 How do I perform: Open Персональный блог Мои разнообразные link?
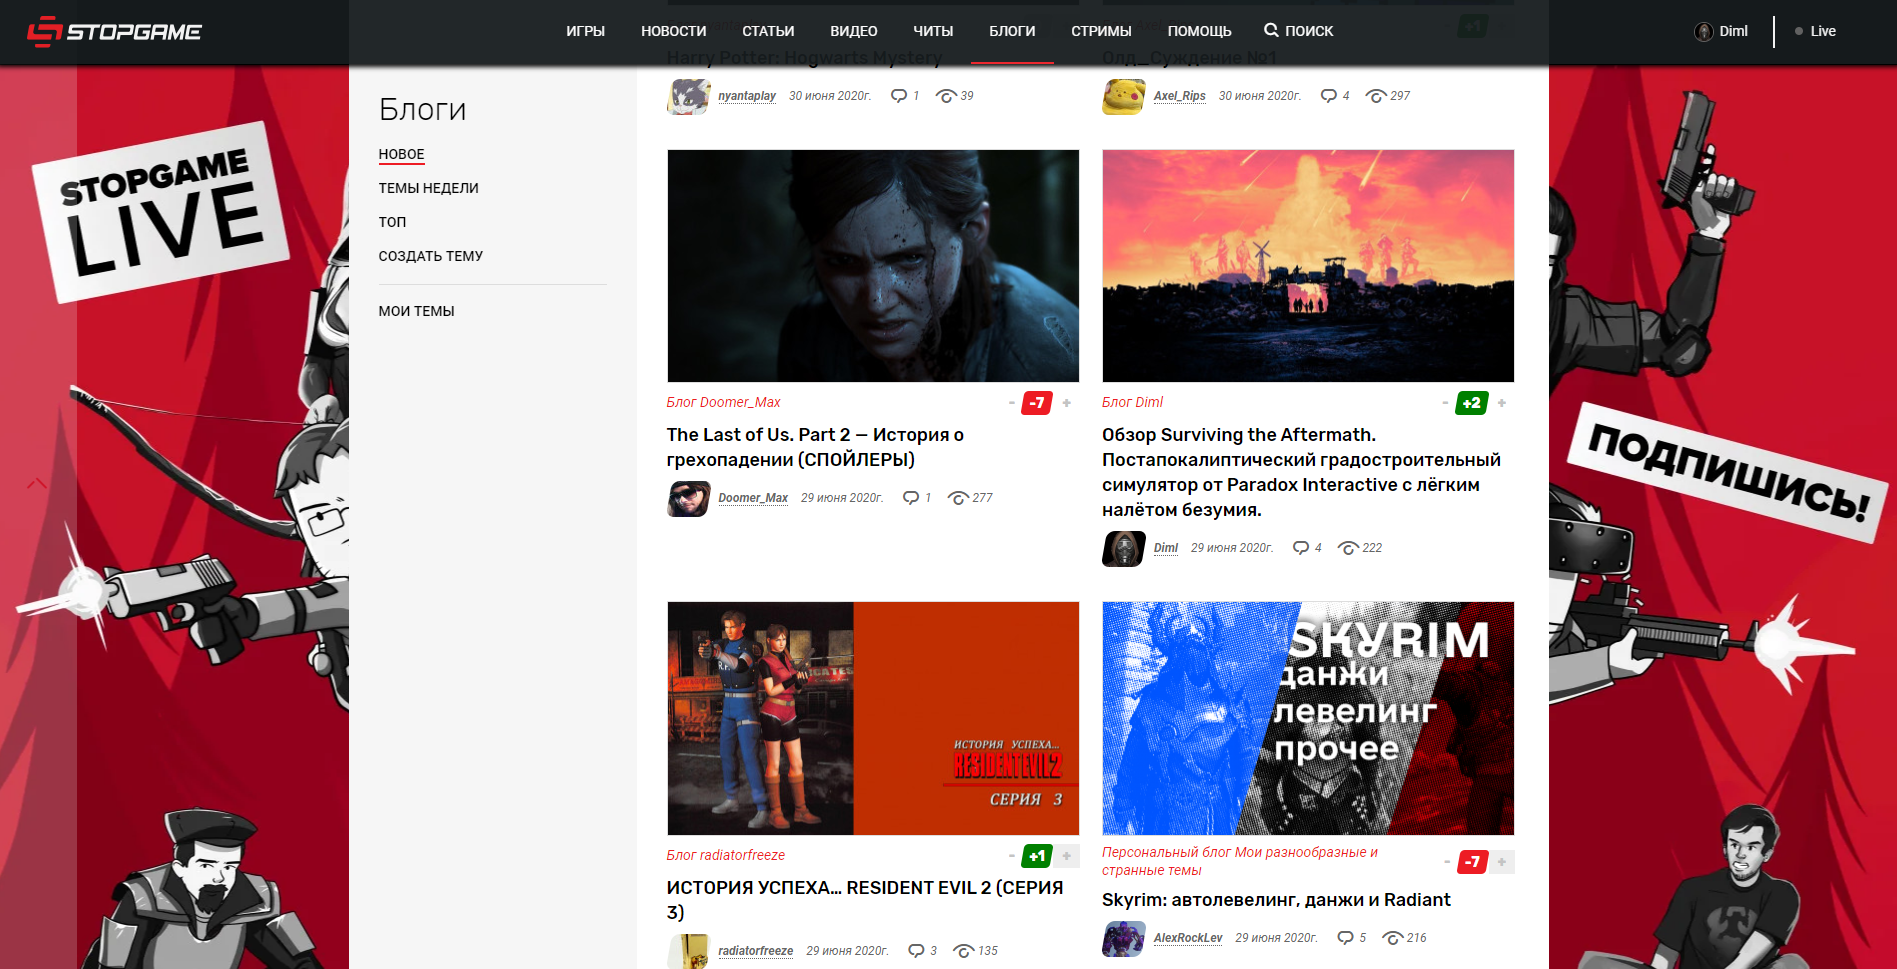(1240, 861)
